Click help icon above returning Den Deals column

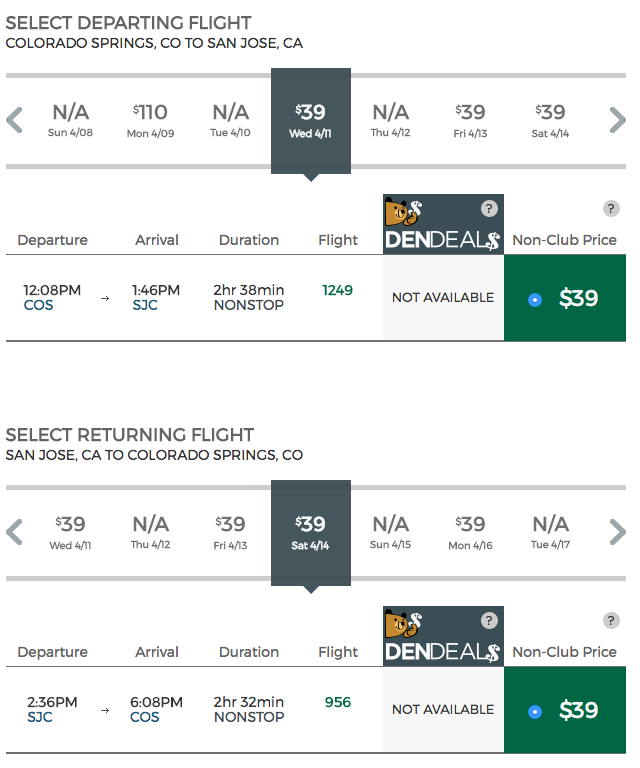pos(488,621)
